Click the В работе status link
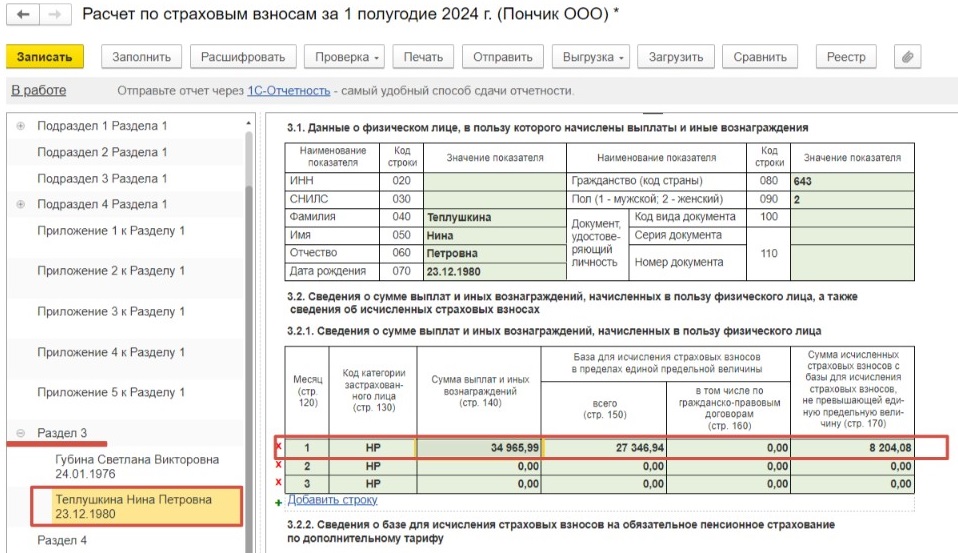Viewport: 958px width, 553px height. pos(38,91)
